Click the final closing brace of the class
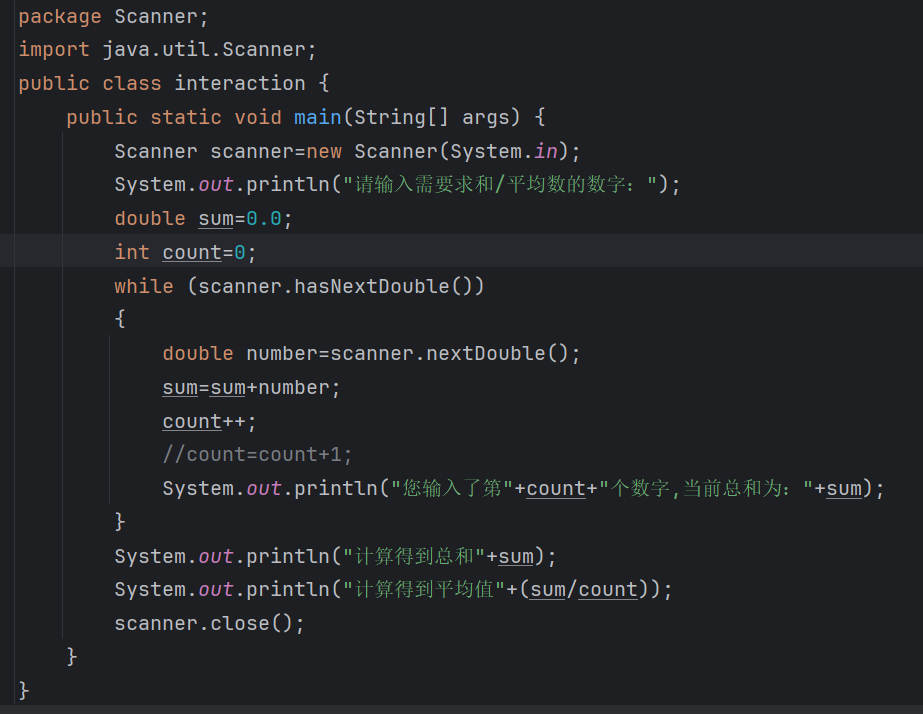 point(24,690)
